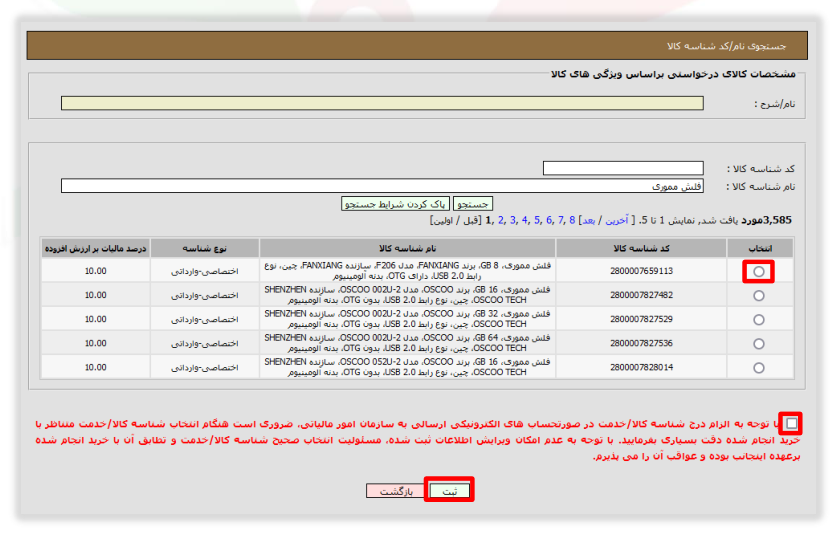Click the FANXIANG F206 product description
Screen dimensions: 838x536
click(x=408, y=271)
